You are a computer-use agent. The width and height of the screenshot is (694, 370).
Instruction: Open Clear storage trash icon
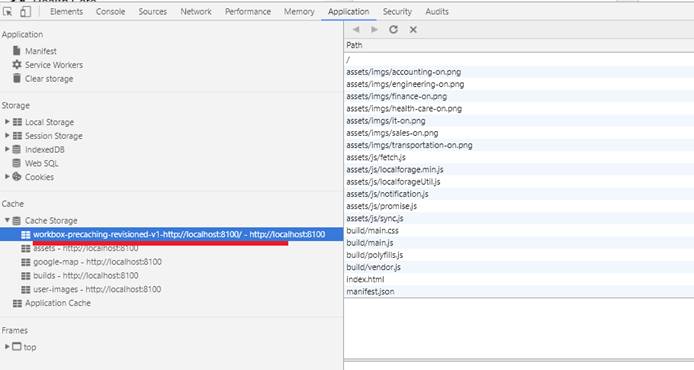coord(17,78)
